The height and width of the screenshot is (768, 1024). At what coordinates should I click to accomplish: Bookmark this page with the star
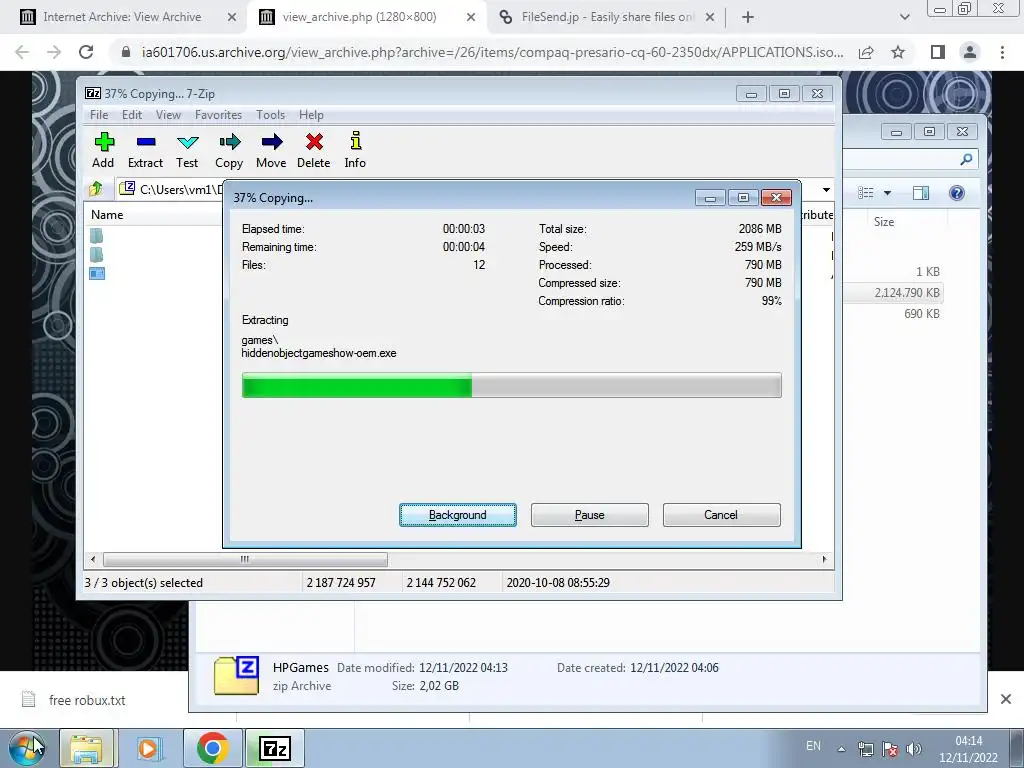[x=898, y=52]
